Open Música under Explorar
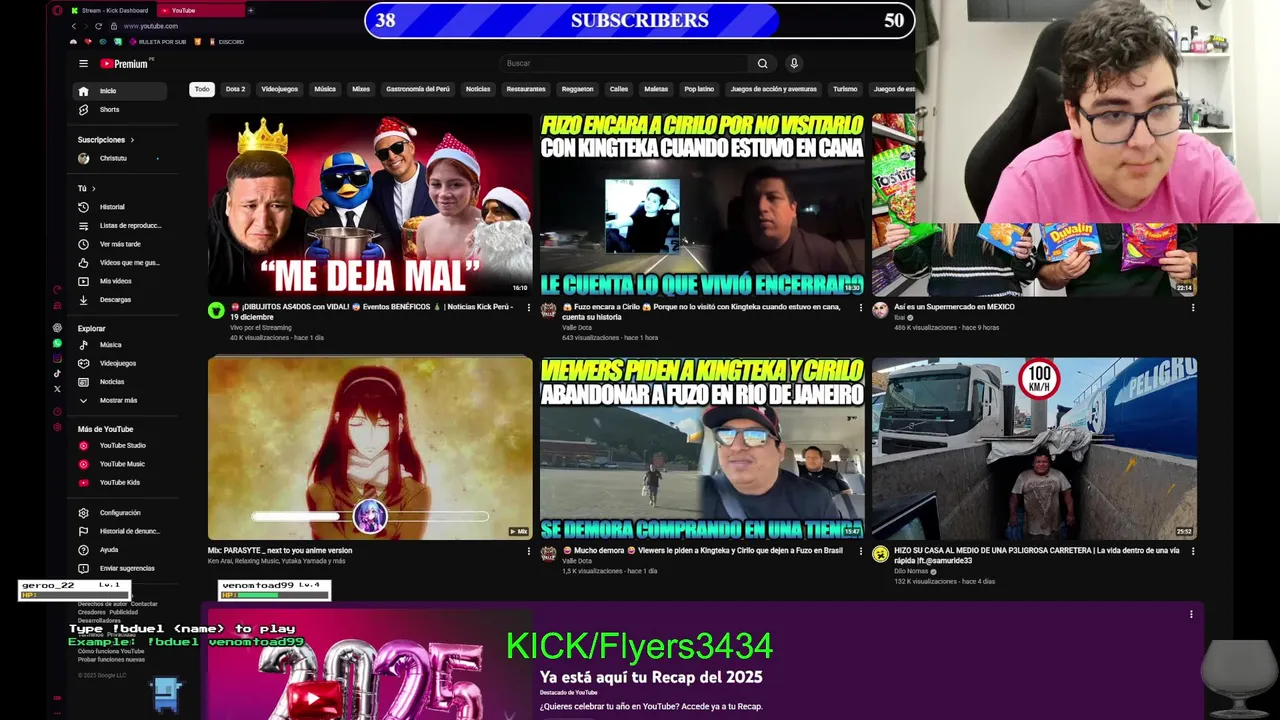 [119, 345]
